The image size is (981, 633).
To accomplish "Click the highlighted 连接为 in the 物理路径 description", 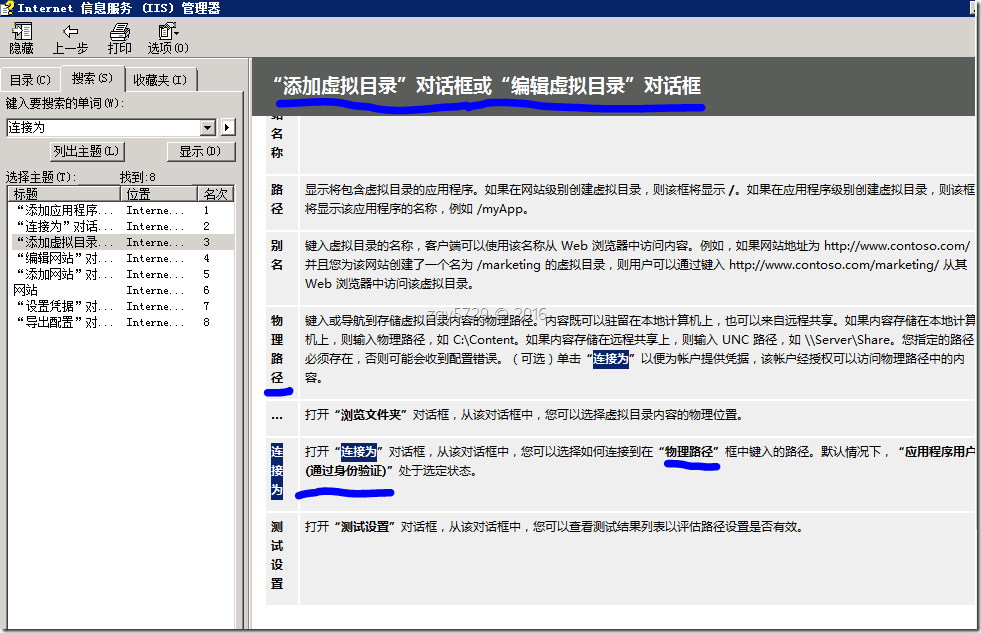I will [x=611, y=359].
